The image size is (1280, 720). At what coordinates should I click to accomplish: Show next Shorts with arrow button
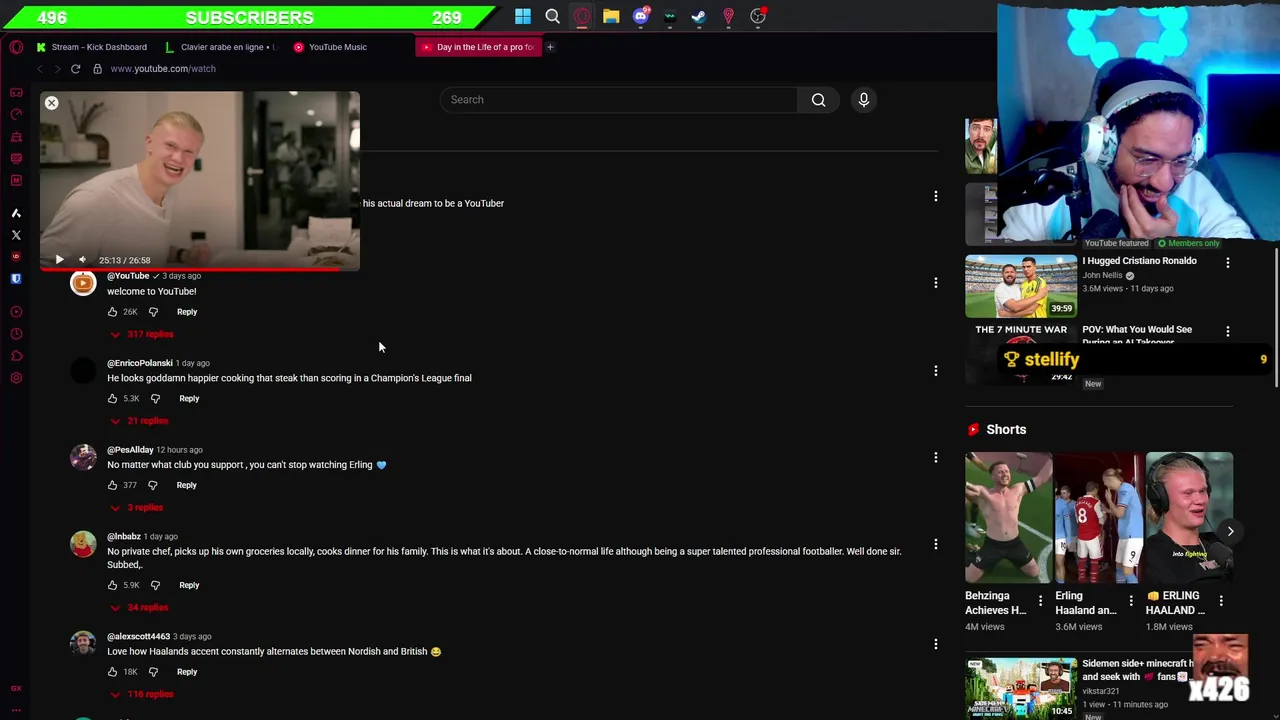pyautogui.click(x=1230, y=532)
